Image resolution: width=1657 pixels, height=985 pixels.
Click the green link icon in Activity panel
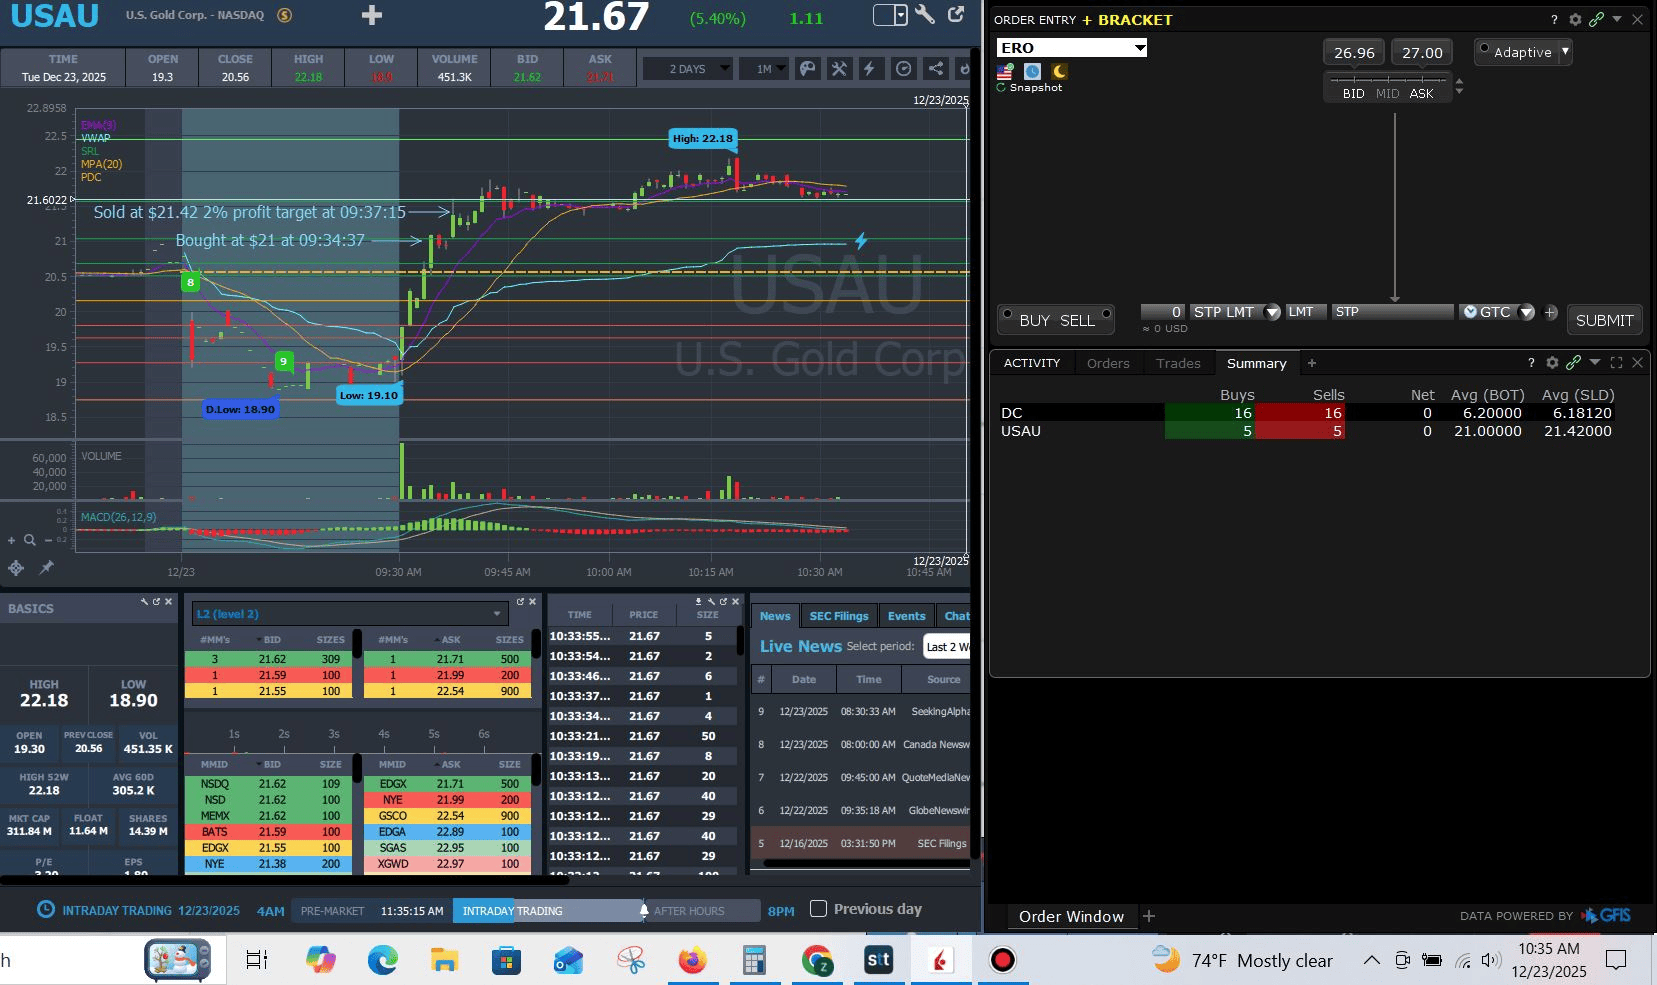1573,363
